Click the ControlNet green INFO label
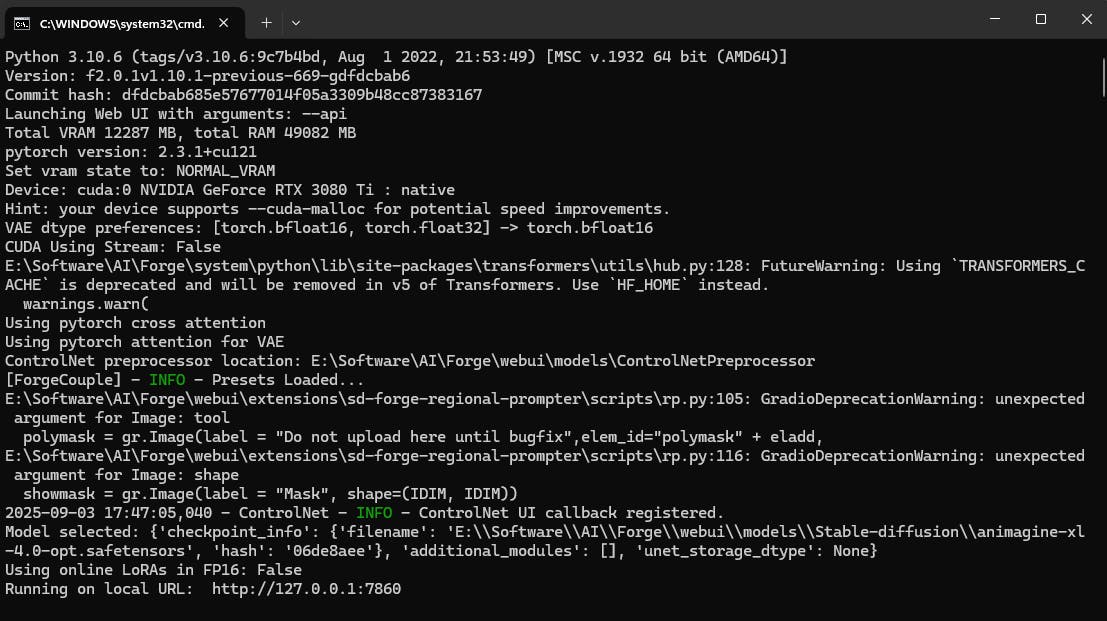The width and height of the screenshot is (1107, 621). 373,513
